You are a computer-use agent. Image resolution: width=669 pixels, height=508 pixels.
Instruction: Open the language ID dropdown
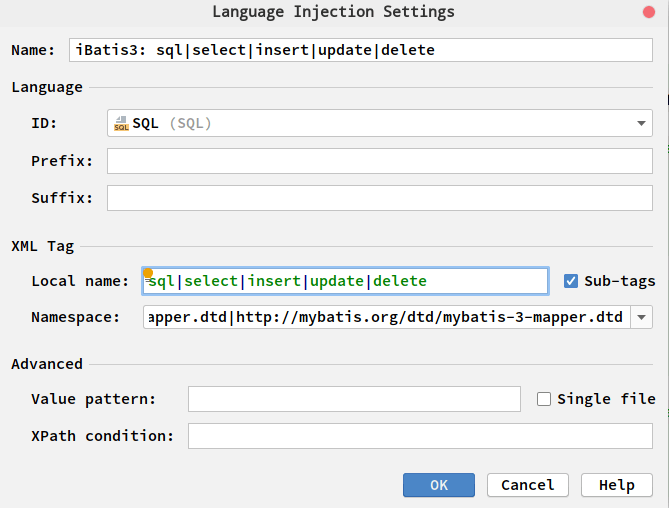tap(380, 123)
